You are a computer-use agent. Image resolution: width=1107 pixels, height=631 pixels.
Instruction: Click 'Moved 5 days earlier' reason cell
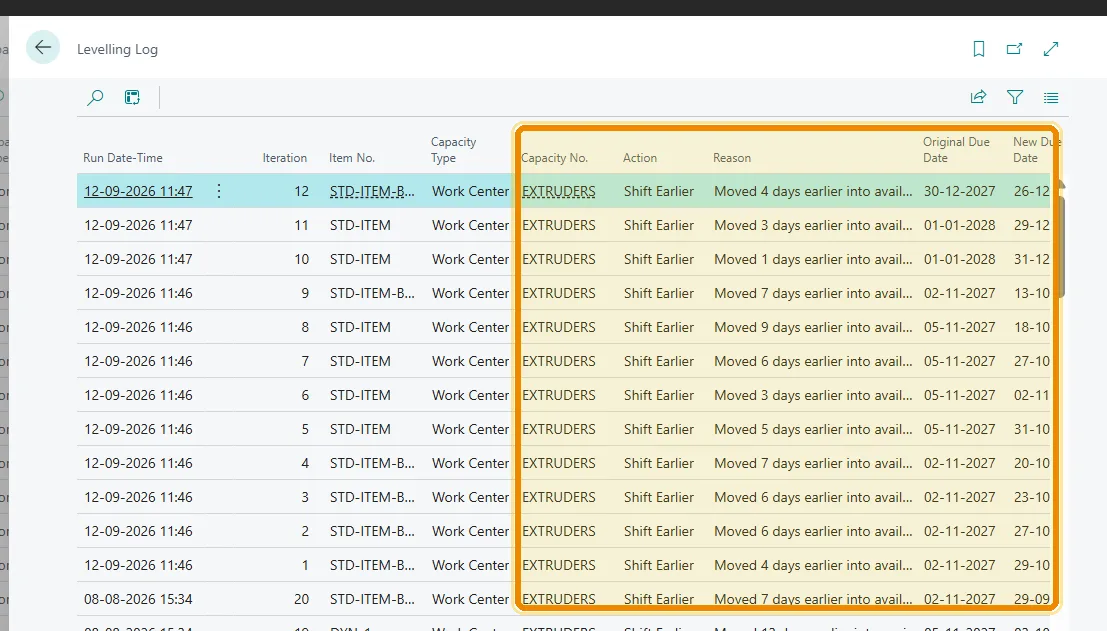coord(813,429)
